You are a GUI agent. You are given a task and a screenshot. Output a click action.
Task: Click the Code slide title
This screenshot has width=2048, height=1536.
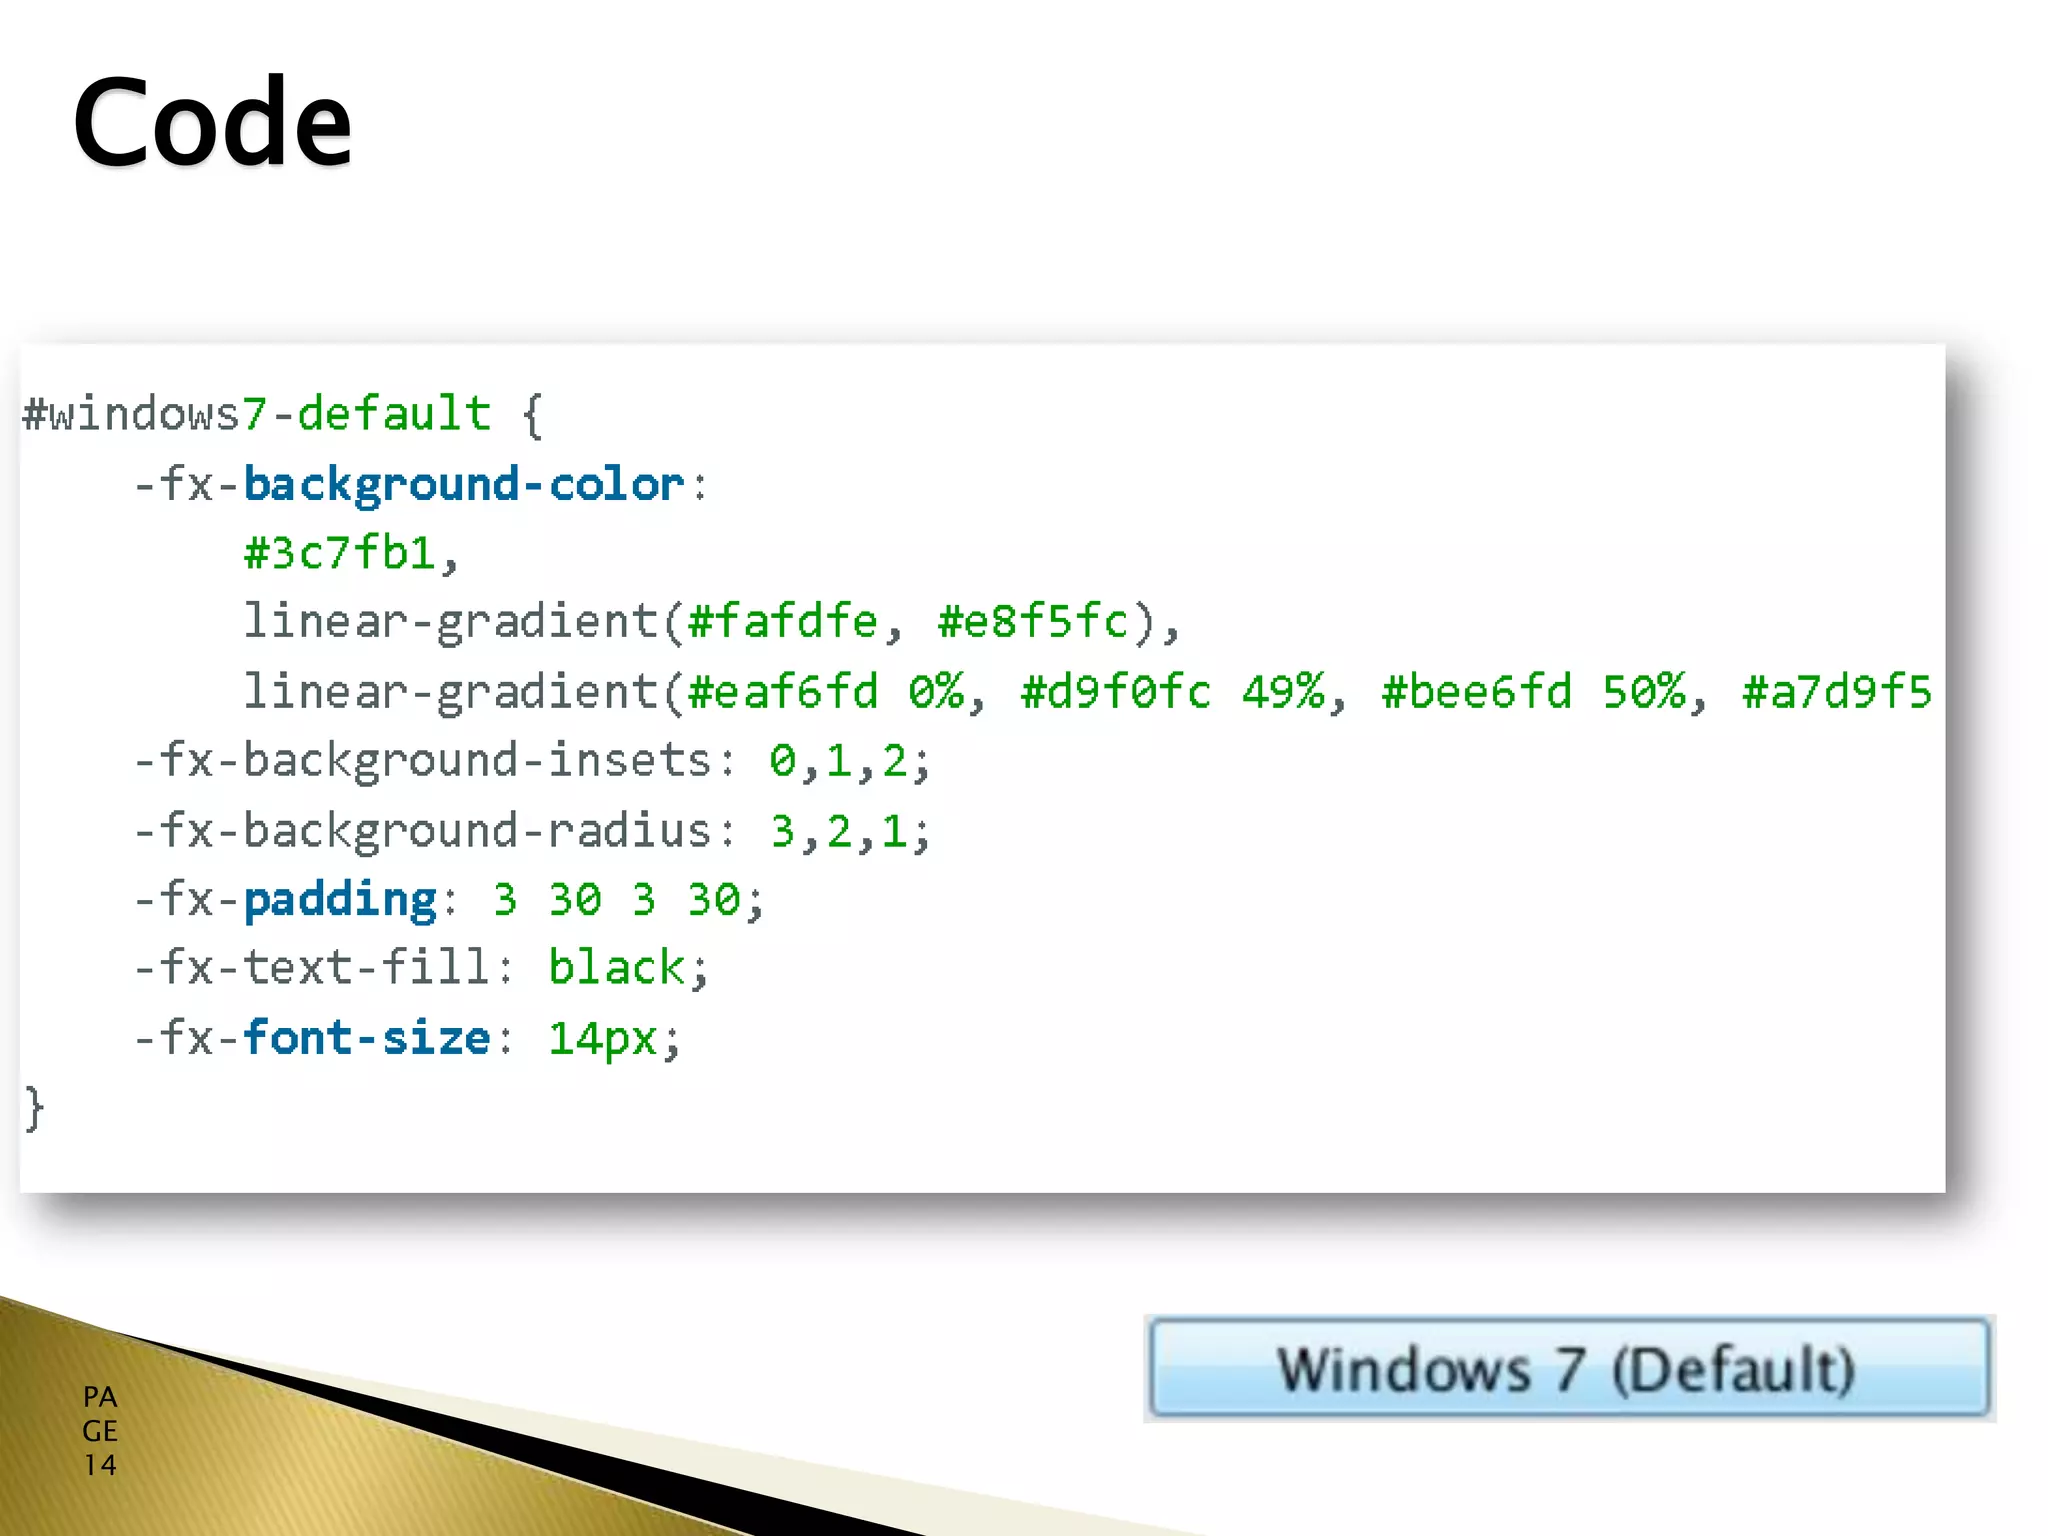(x=212, y=123)
